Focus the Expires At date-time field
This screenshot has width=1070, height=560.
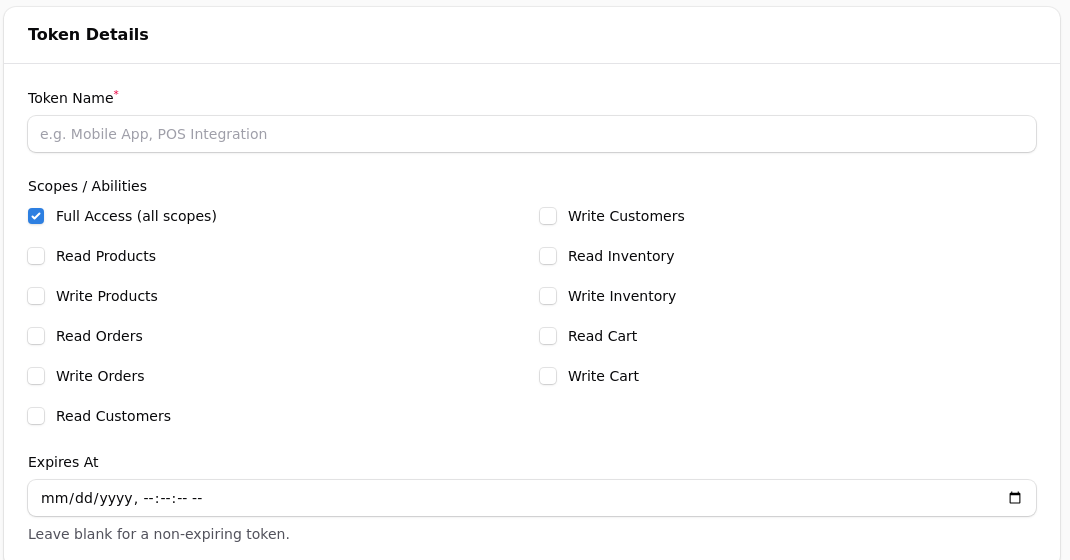[532, 498]
